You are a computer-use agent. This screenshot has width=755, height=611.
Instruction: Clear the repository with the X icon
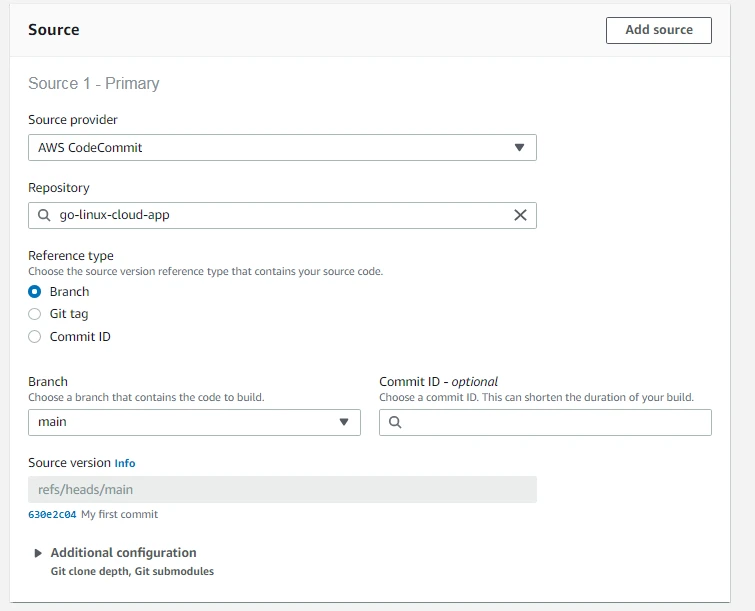pyautogui.click(x=520, y=215)
